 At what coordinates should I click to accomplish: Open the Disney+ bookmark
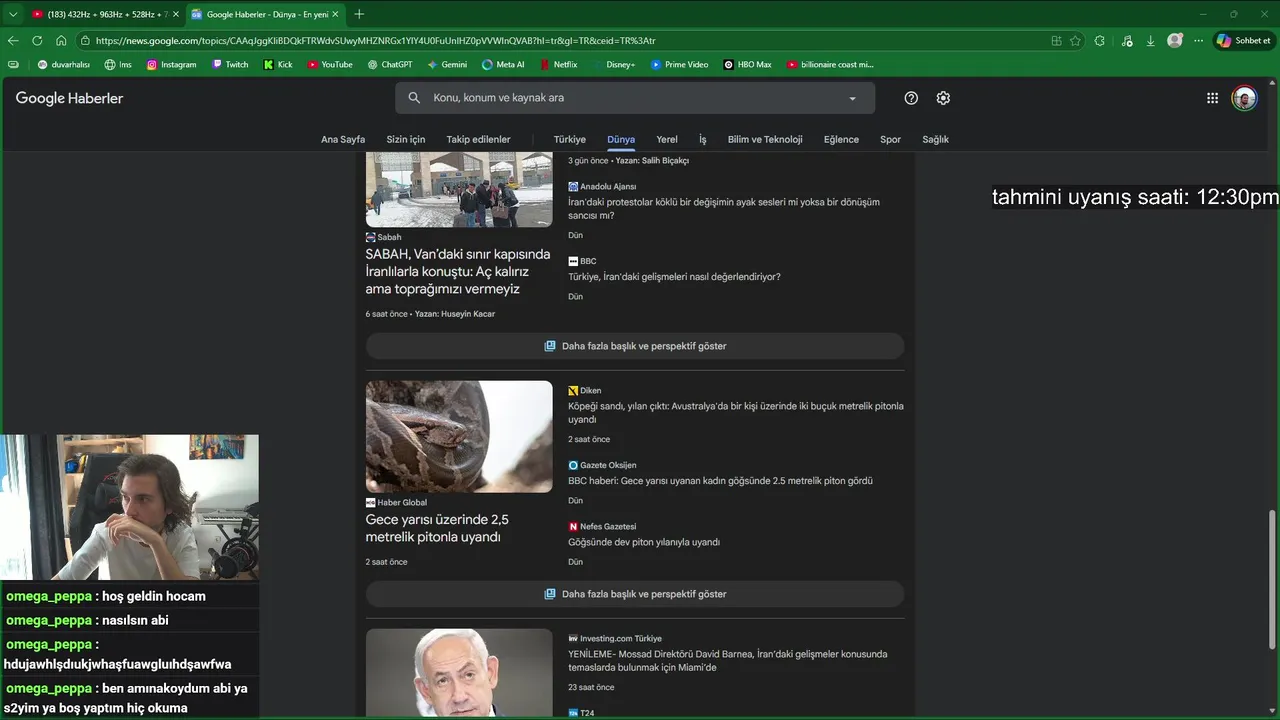[x=613, y=64]
